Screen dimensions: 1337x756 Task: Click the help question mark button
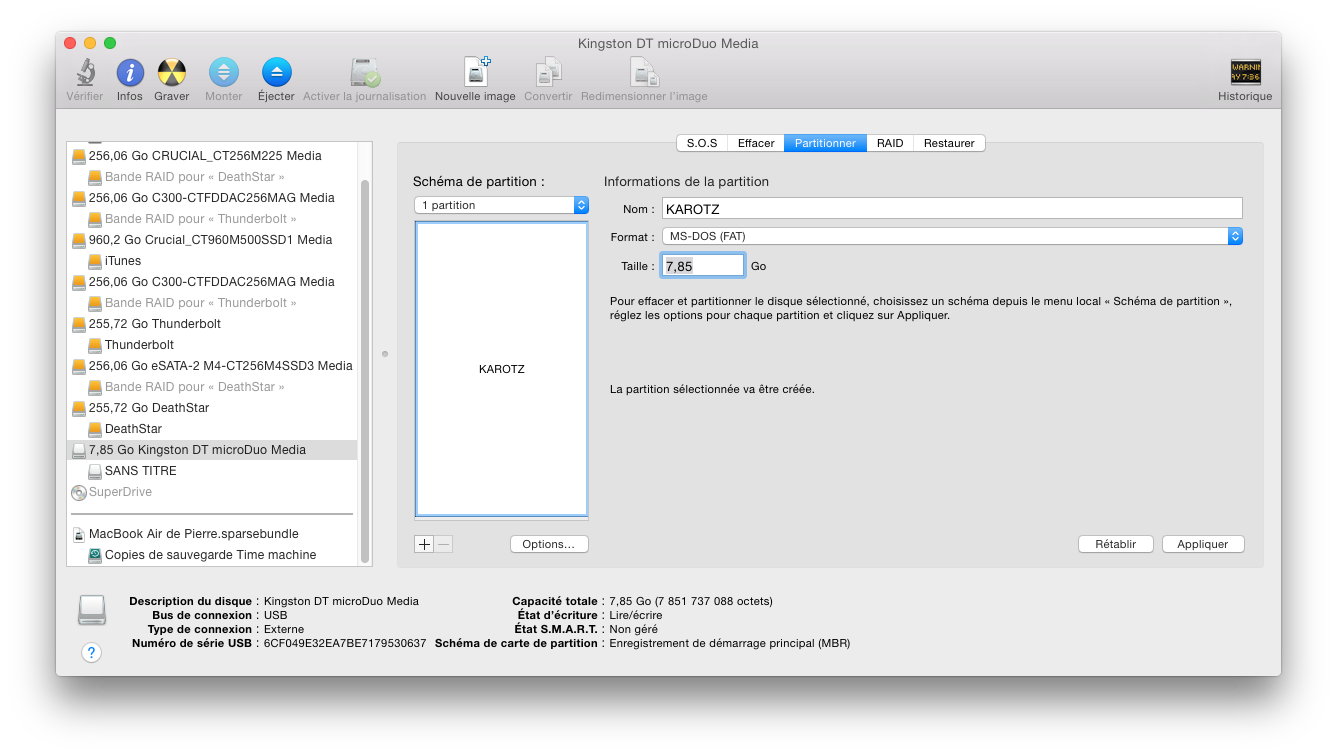(91, 653)
